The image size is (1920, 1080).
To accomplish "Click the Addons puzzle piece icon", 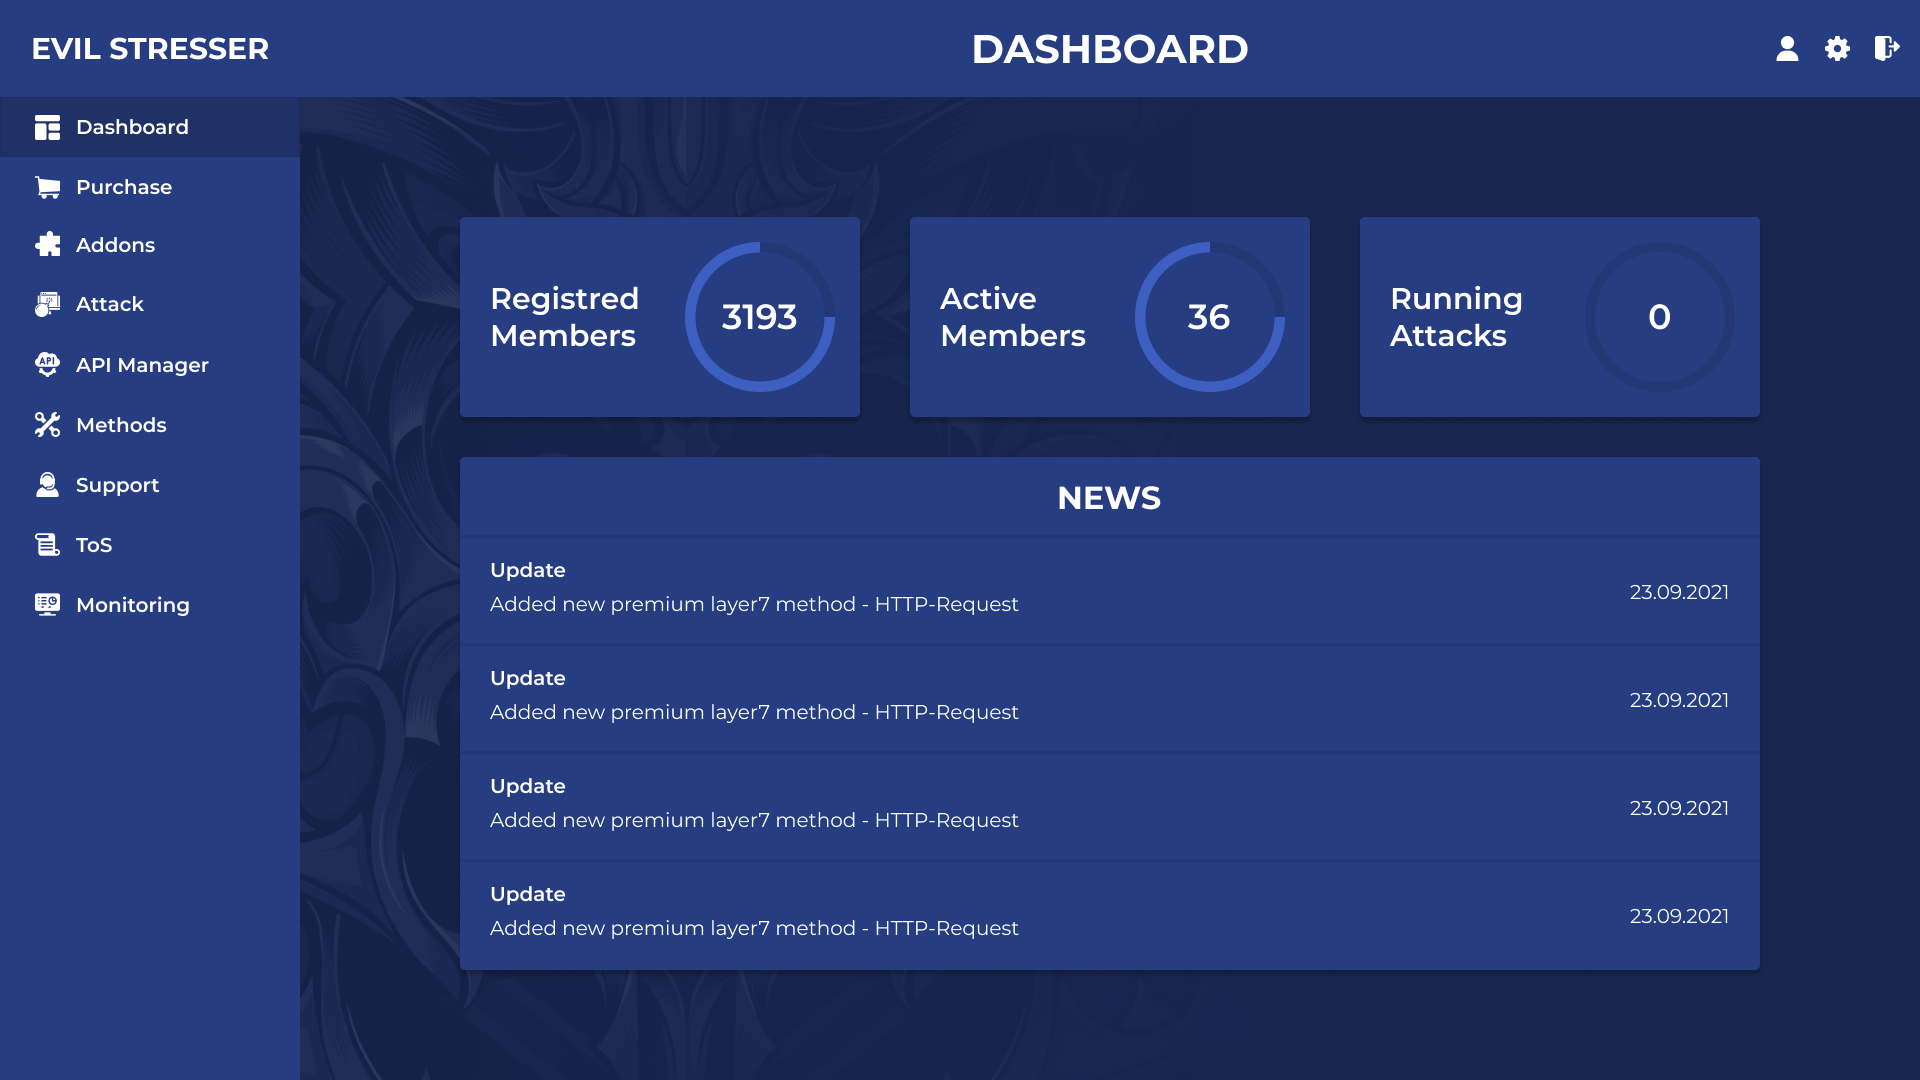I will 47,245.
